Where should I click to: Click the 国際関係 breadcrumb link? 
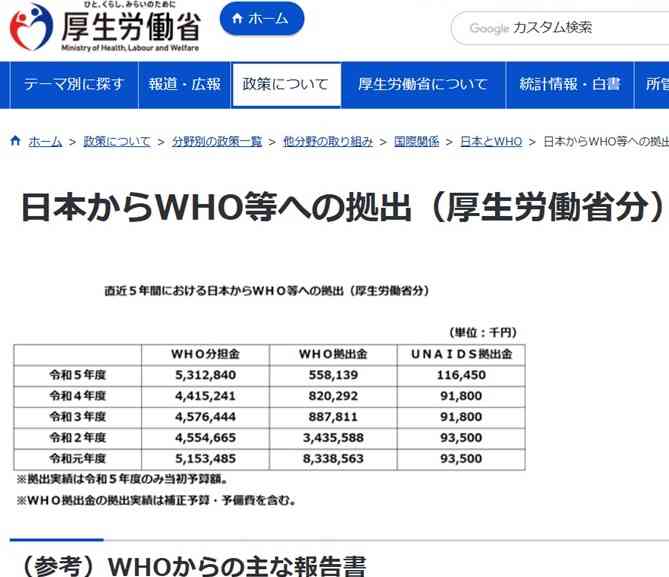(x=416, y=142)
